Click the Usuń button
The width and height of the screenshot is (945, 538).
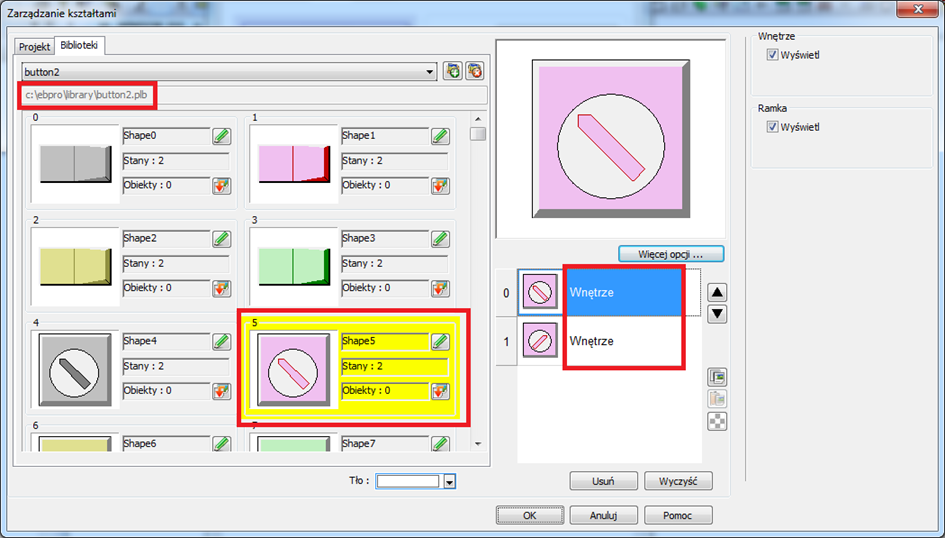pos(603,481)
